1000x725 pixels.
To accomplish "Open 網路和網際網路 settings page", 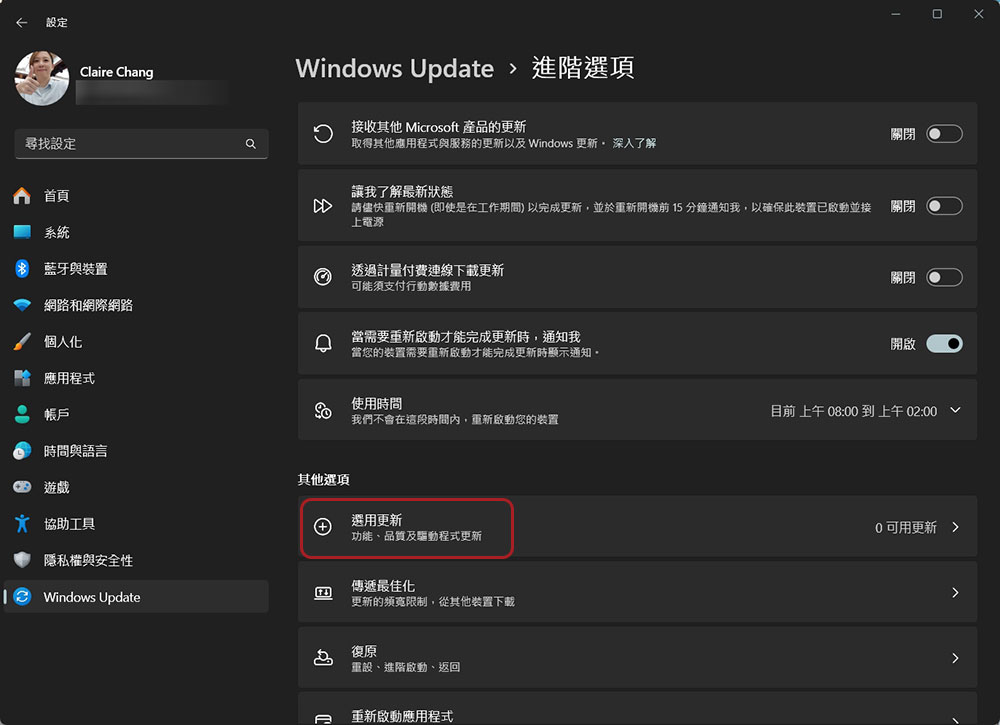I will [136, 305].
